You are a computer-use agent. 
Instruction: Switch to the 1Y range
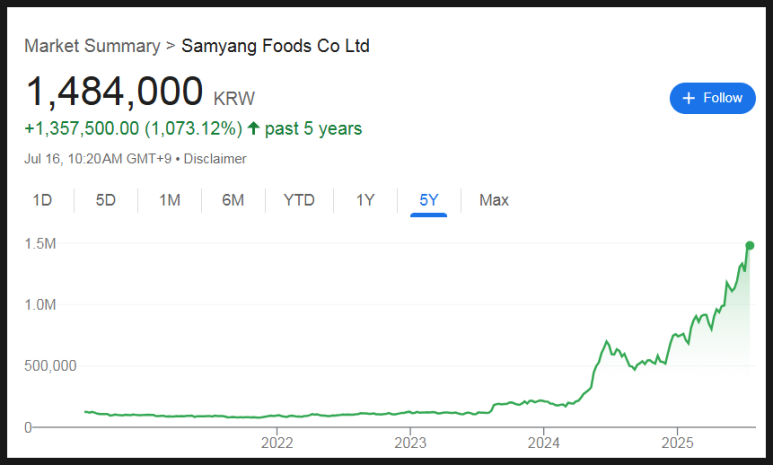(365, 200)
